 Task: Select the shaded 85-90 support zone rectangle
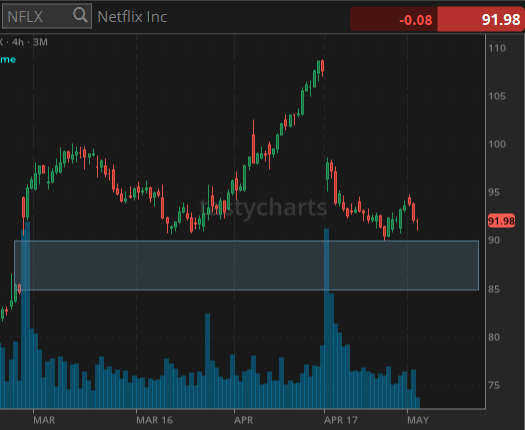tap(246, 265)
